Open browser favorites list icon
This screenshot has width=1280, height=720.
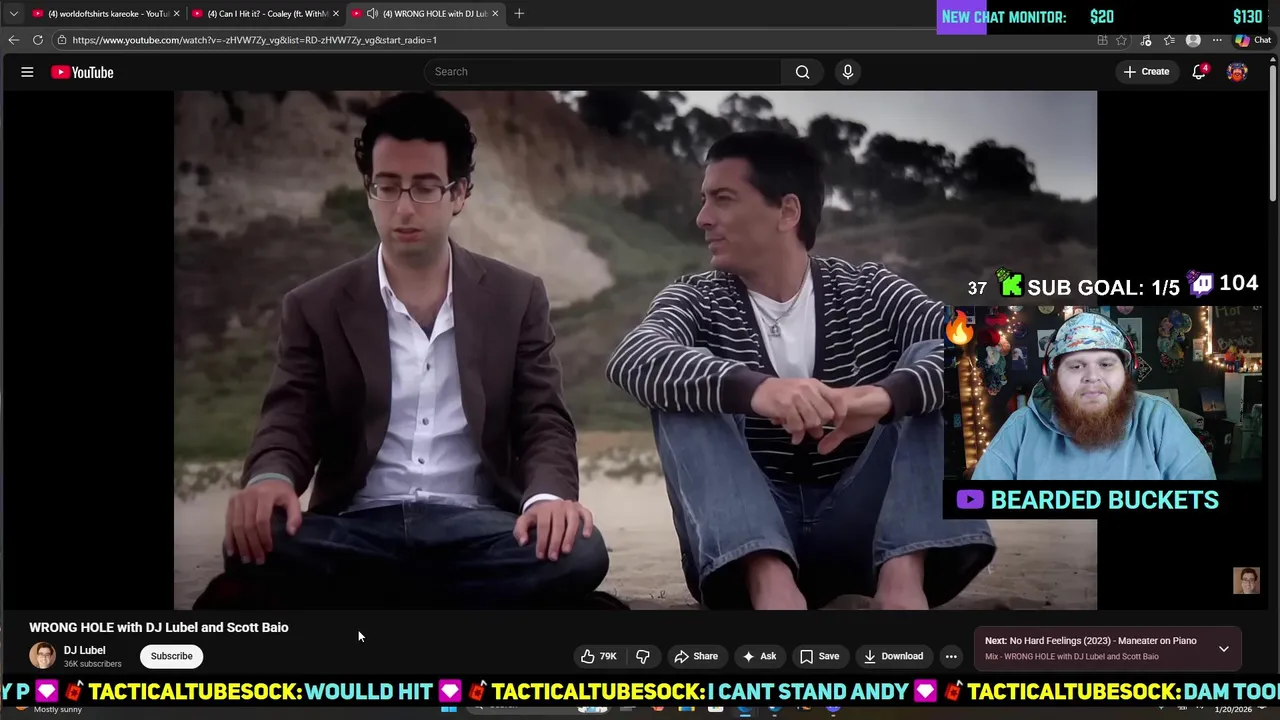tap(1169, 40)
